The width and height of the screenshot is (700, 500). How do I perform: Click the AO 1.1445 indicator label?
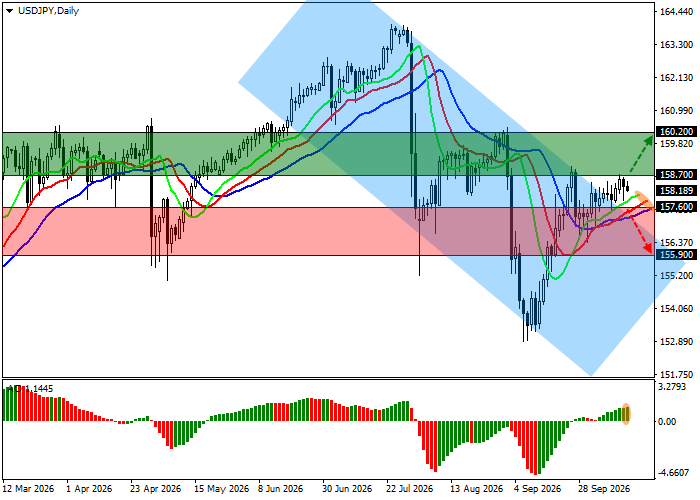(30, 389)
